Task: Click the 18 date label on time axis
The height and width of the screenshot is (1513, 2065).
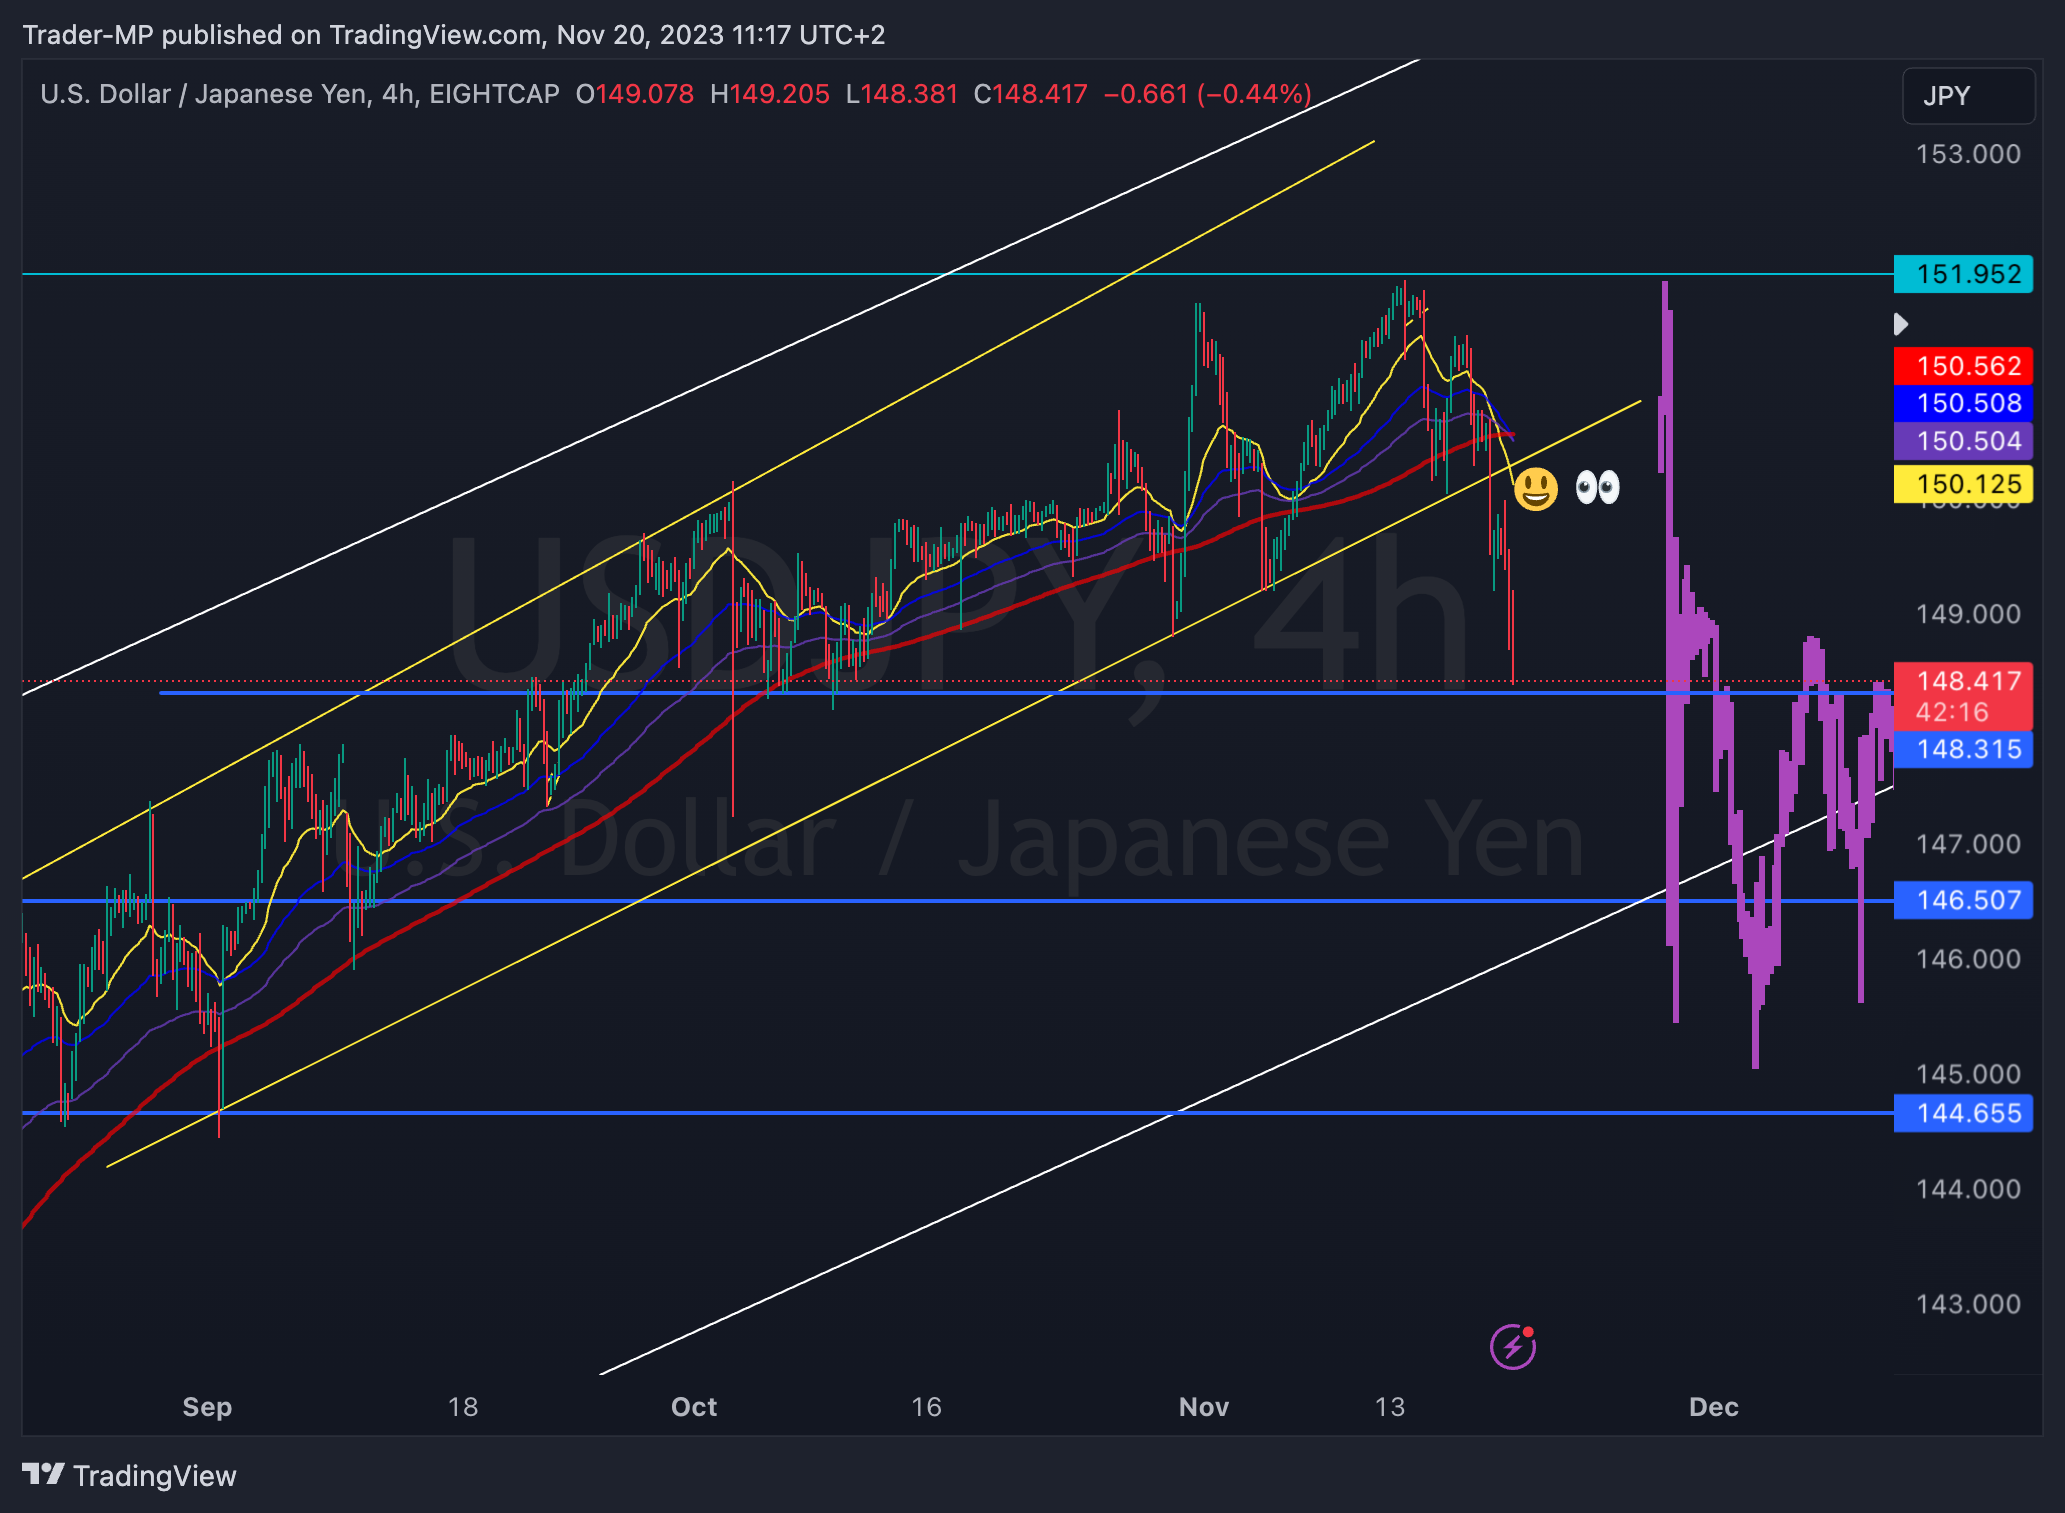Action: [463, 1407]
